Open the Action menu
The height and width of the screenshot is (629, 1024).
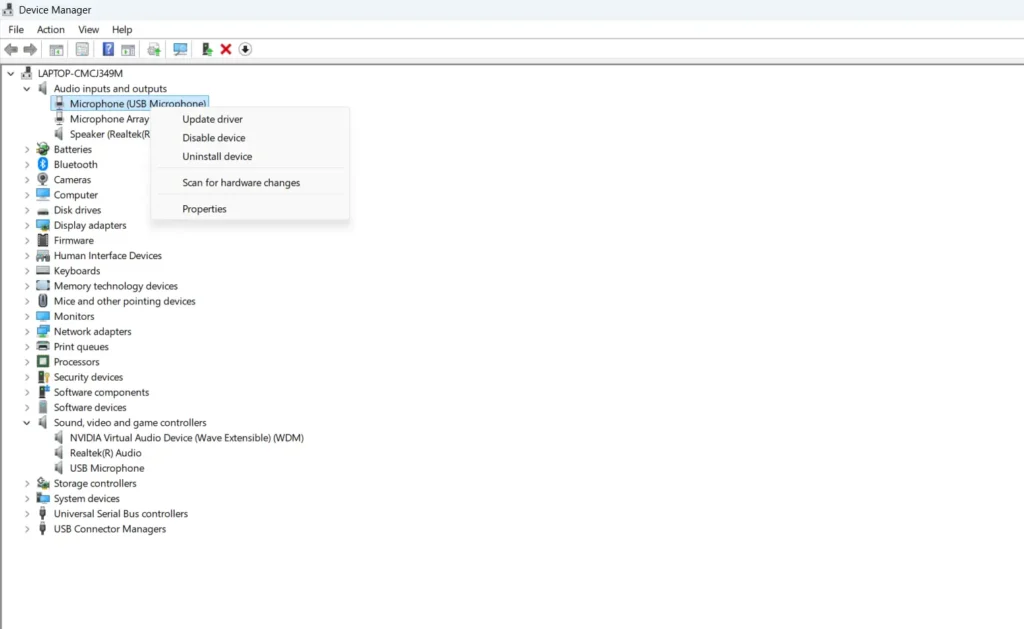tap(50, 29)
